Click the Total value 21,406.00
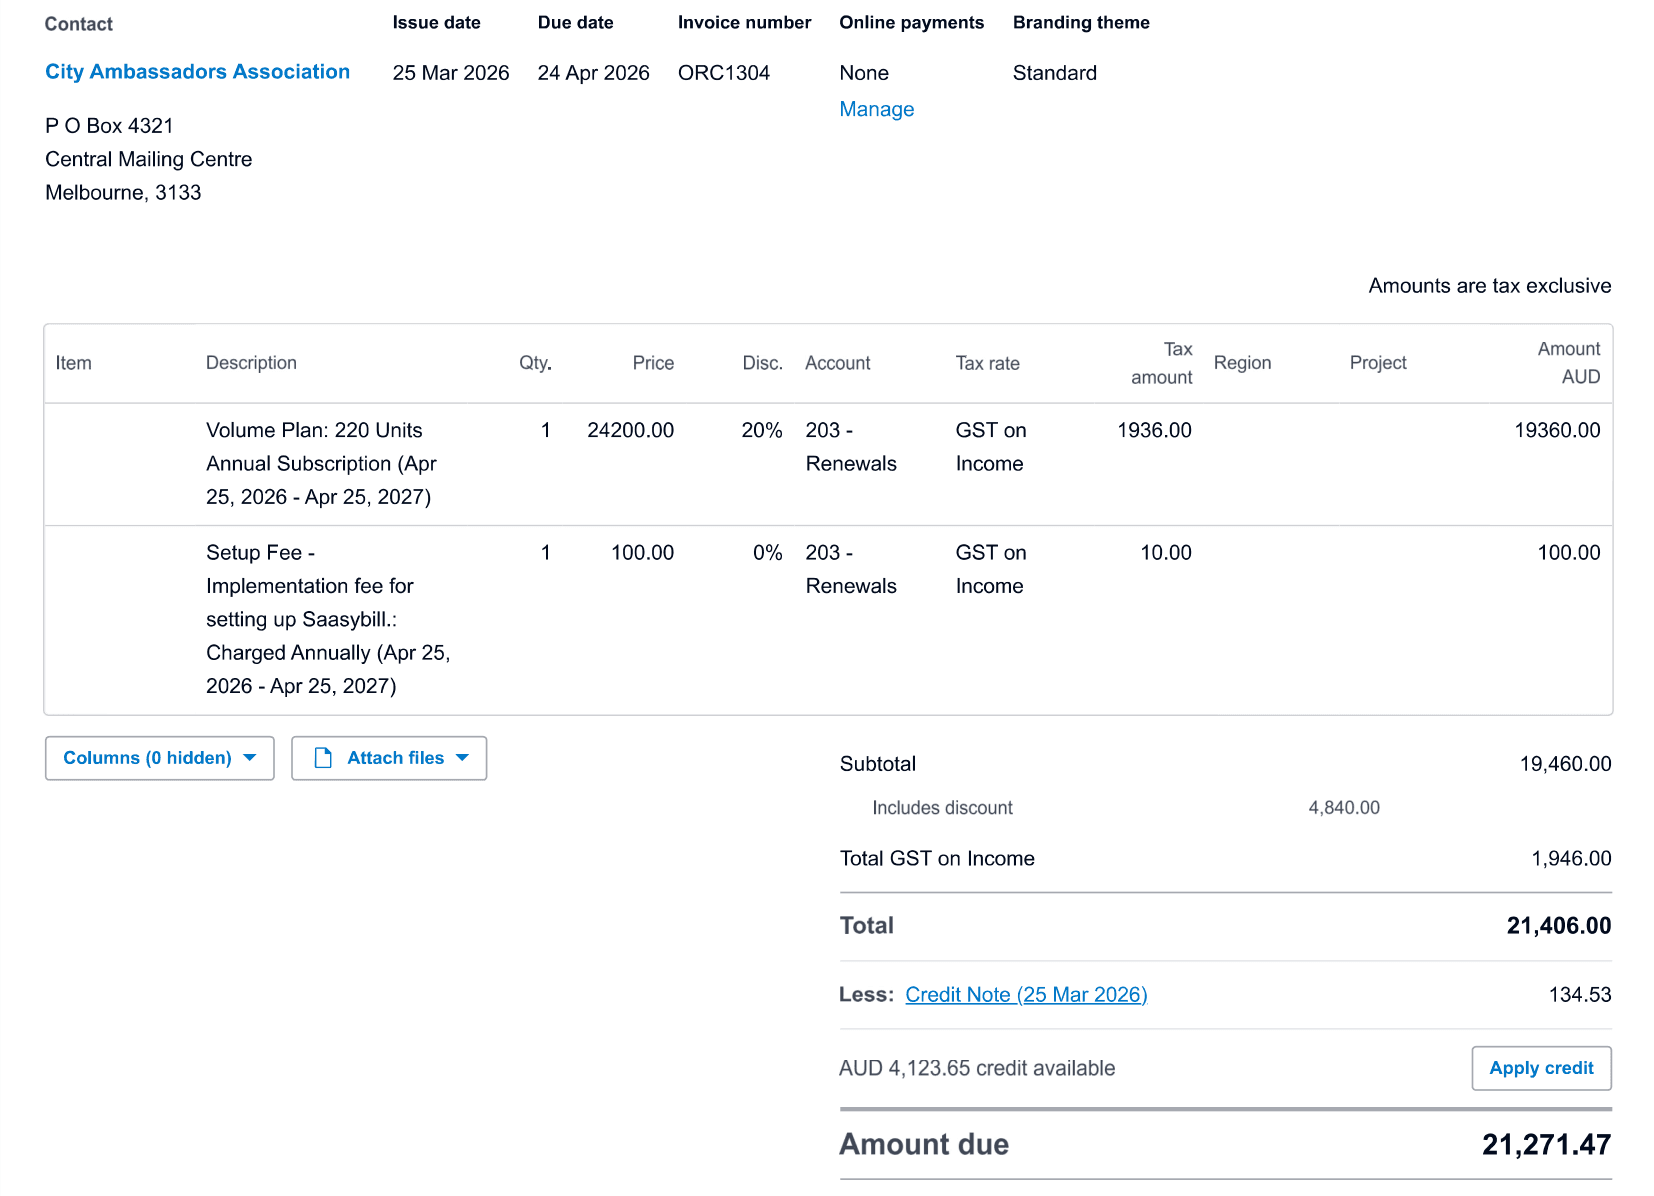 [1558, 926]
